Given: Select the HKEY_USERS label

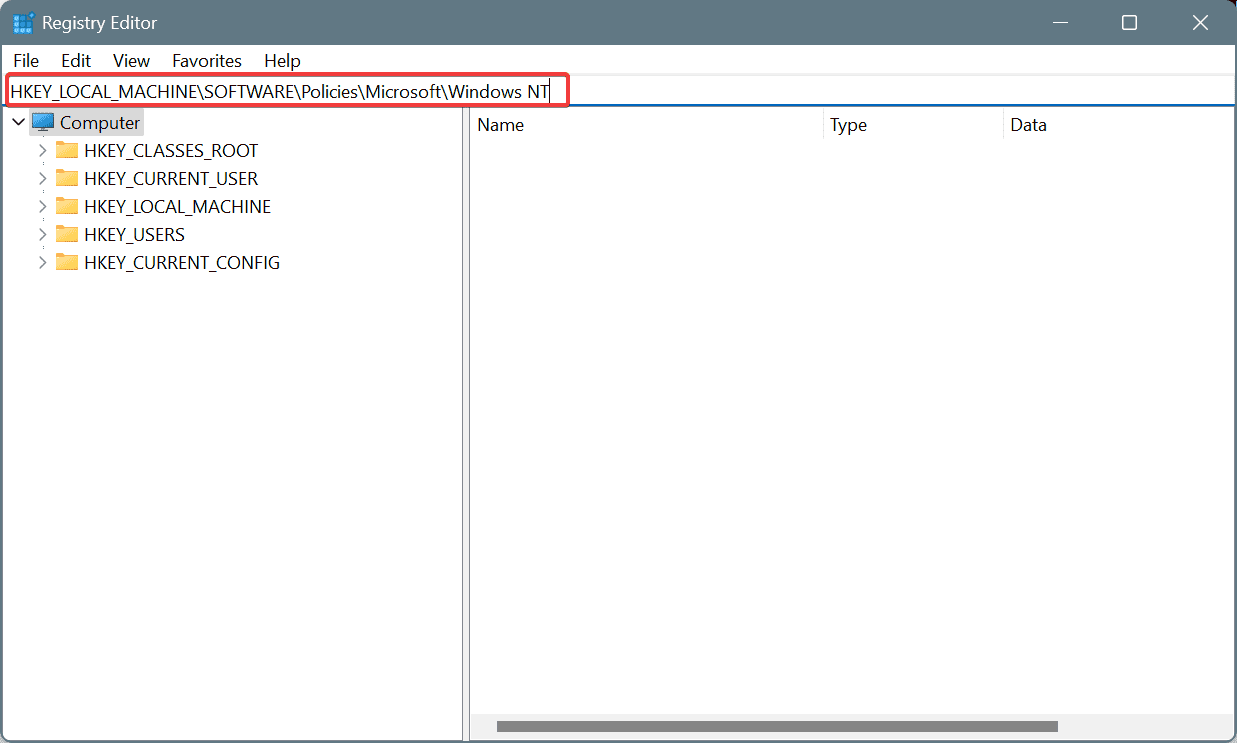Looking at the screenshot, I should 135,235.
